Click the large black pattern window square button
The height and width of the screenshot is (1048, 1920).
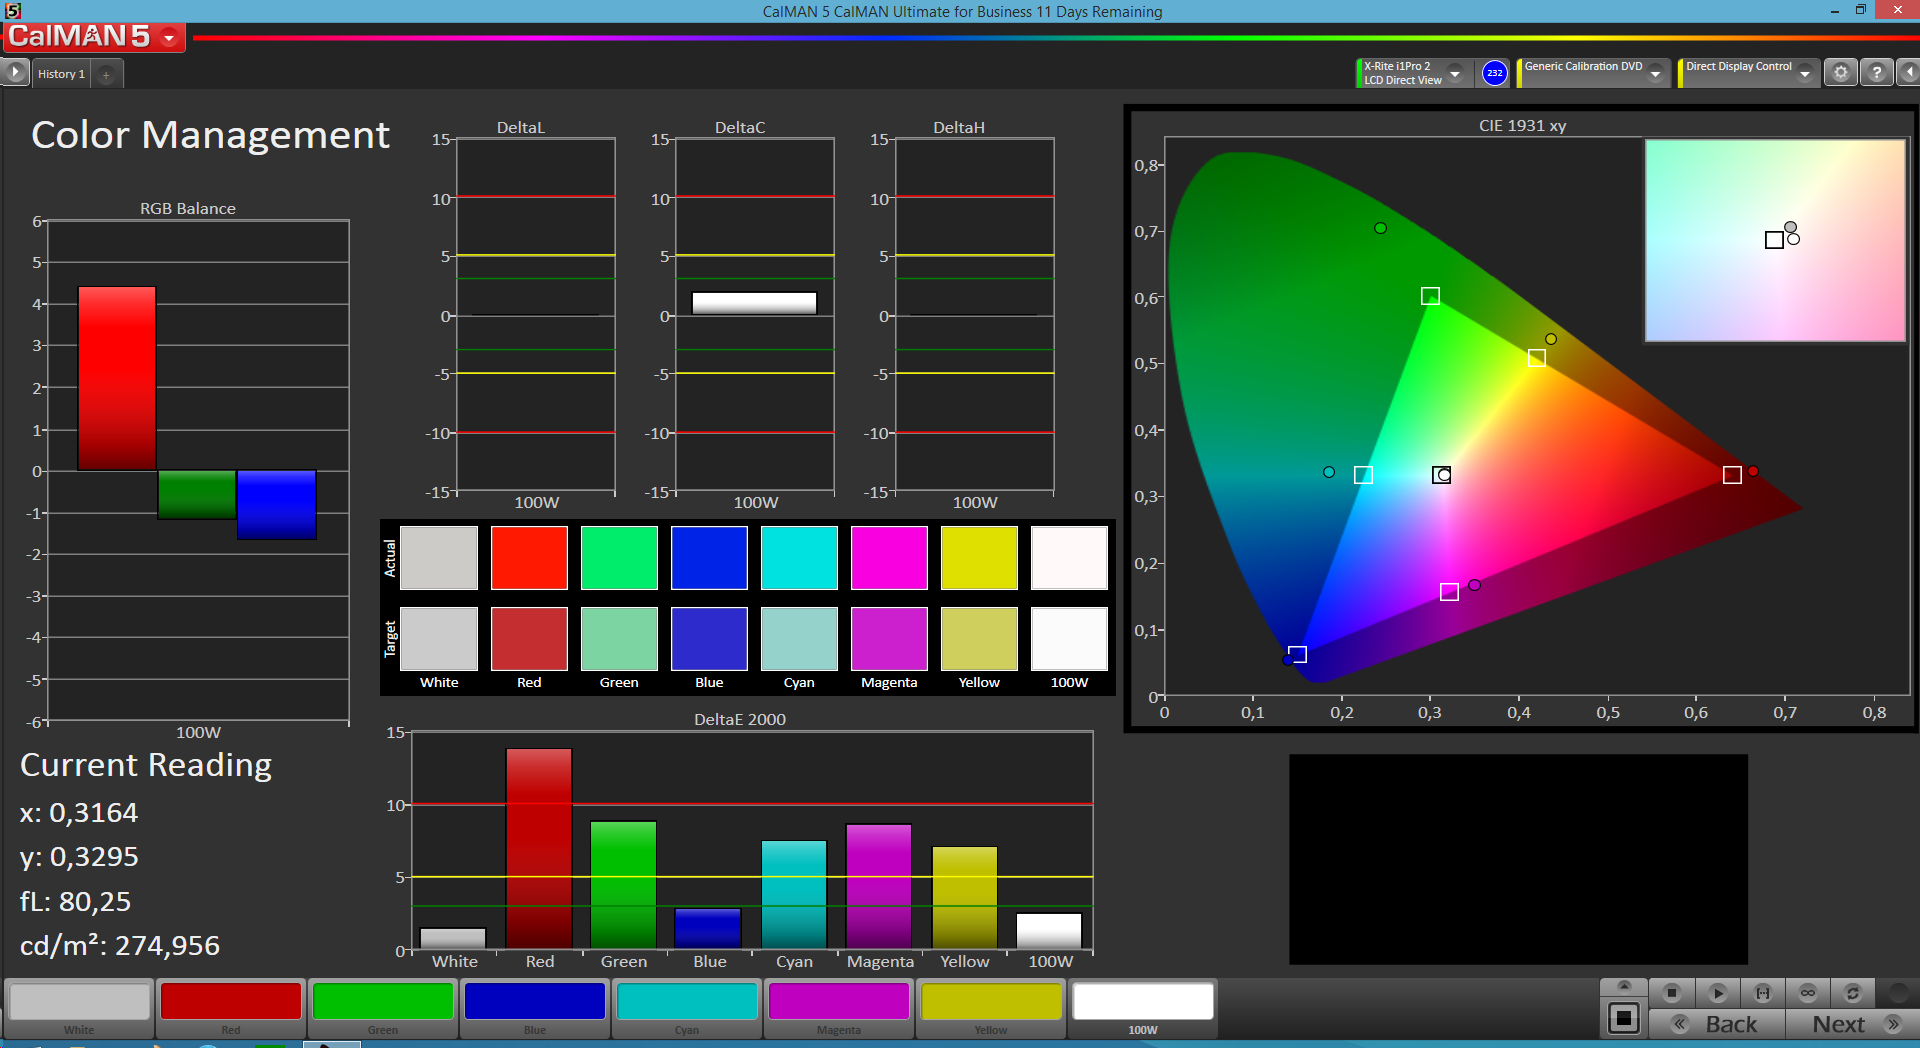(1623, 1019)
